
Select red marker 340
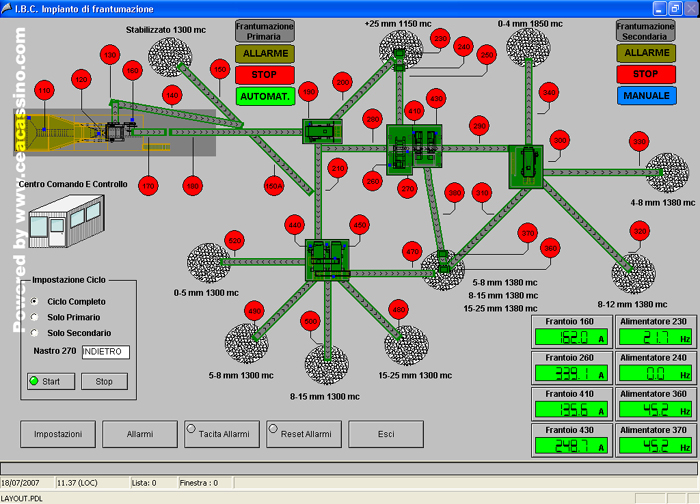(x=549, y=92)
